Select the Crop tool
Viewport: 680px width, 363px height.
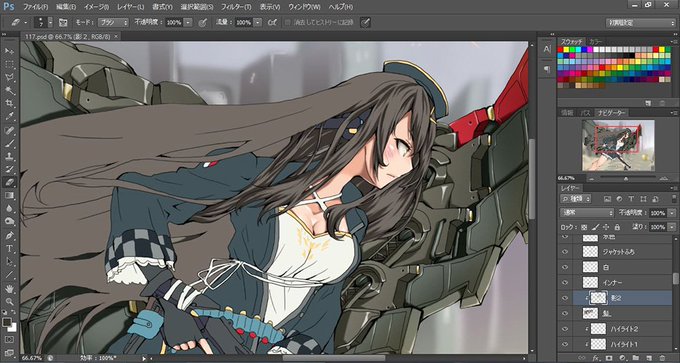(10, 104)
